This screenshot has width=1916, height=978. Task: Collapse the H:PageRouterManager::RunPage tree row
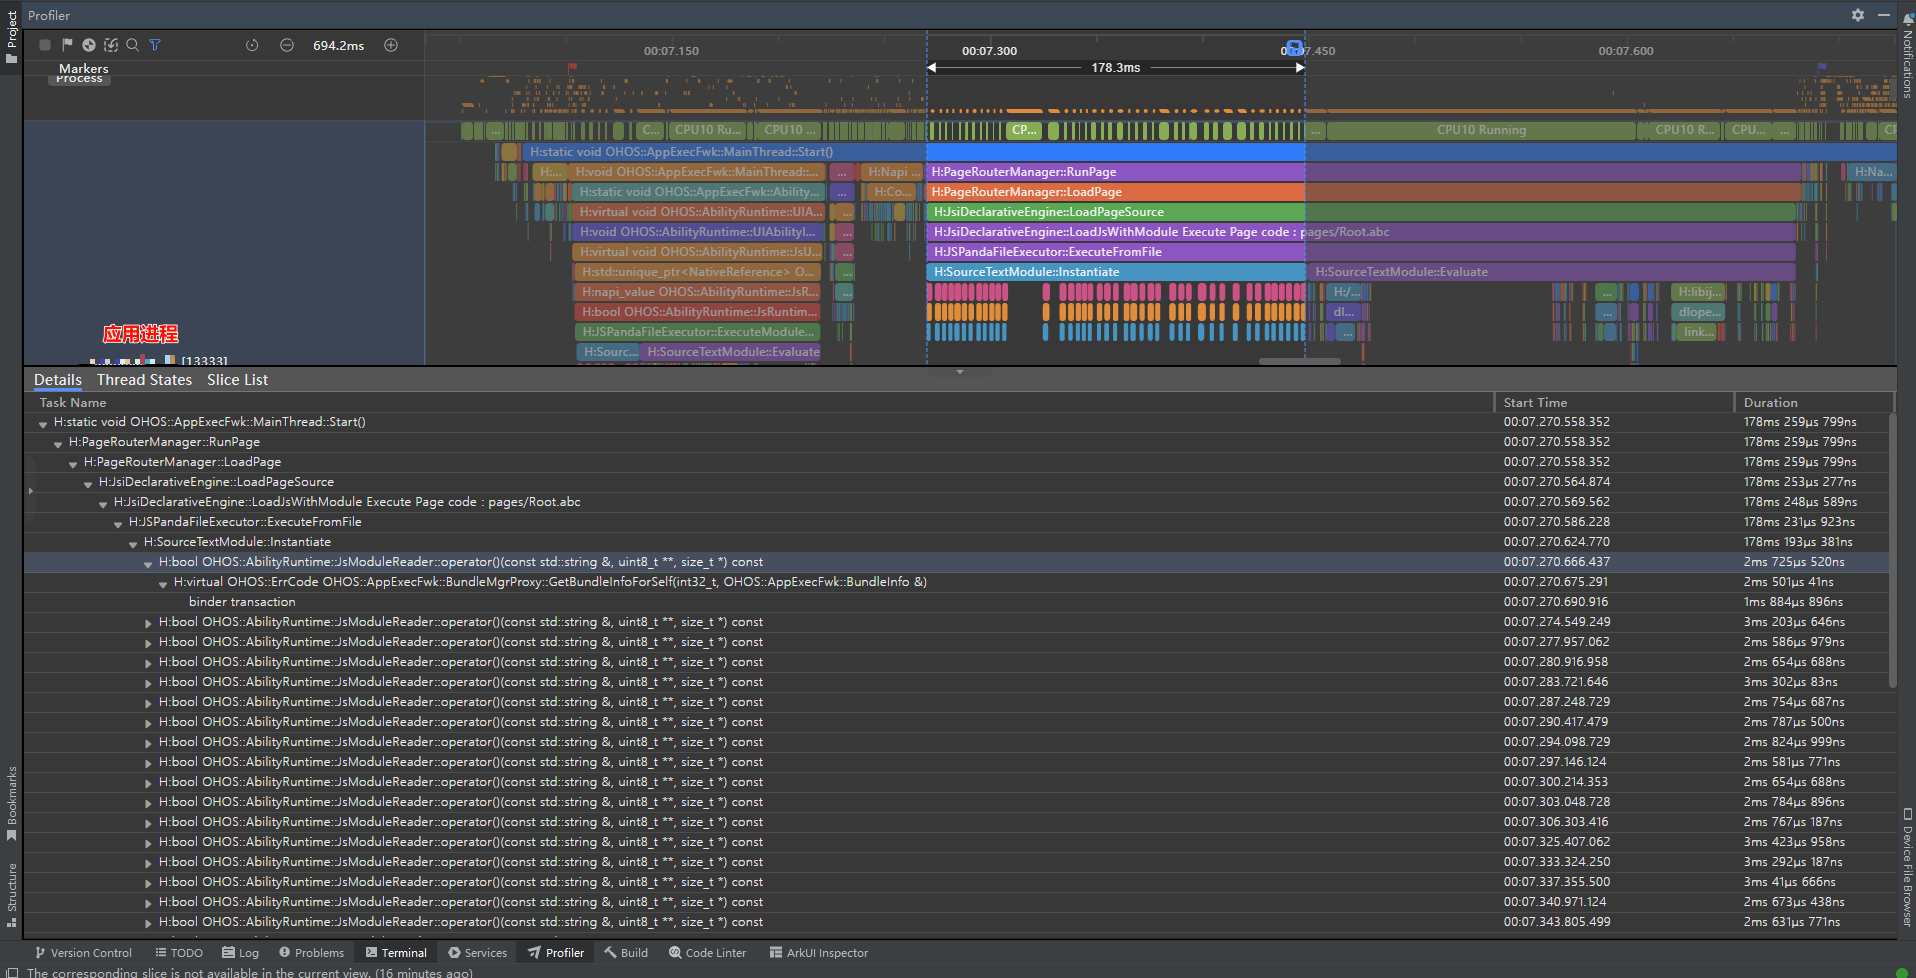(x=58, y=444)
